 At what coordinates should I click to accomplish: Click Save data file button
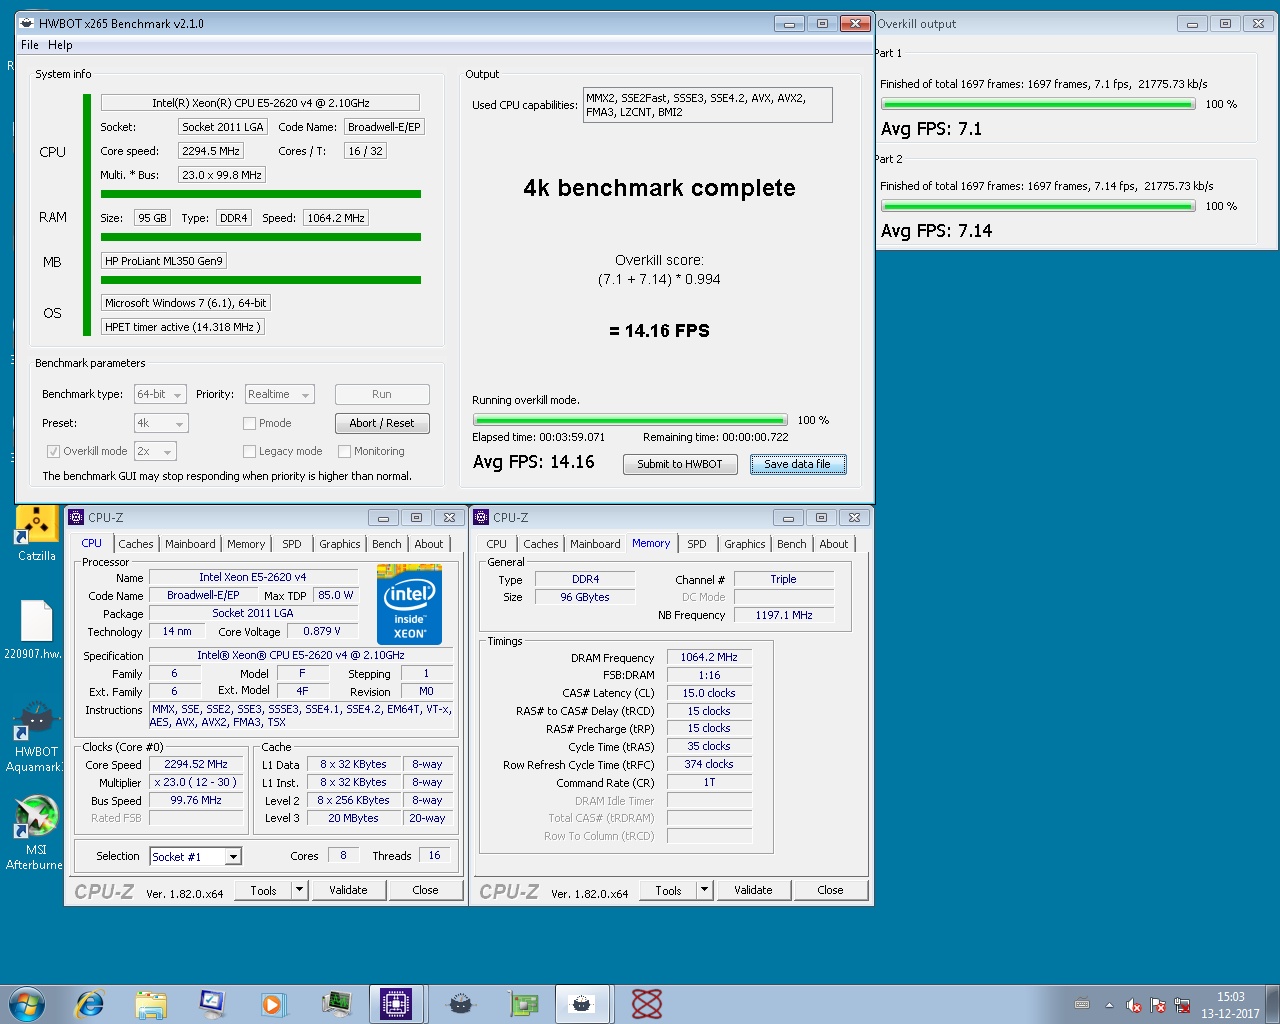click(x=797, y=464)
